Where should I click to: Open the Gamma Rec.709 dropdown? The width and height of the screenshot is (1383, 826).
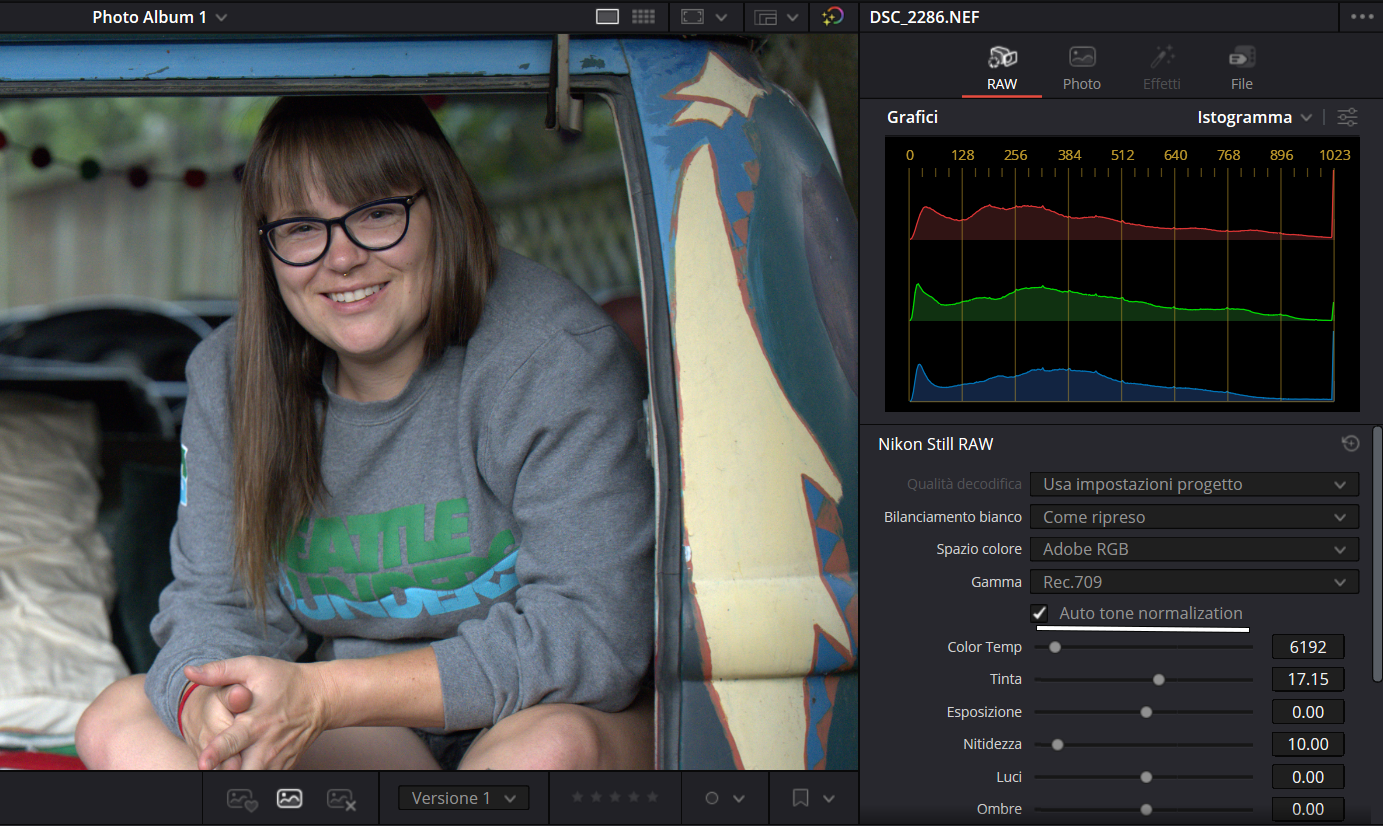[1194, 581]
